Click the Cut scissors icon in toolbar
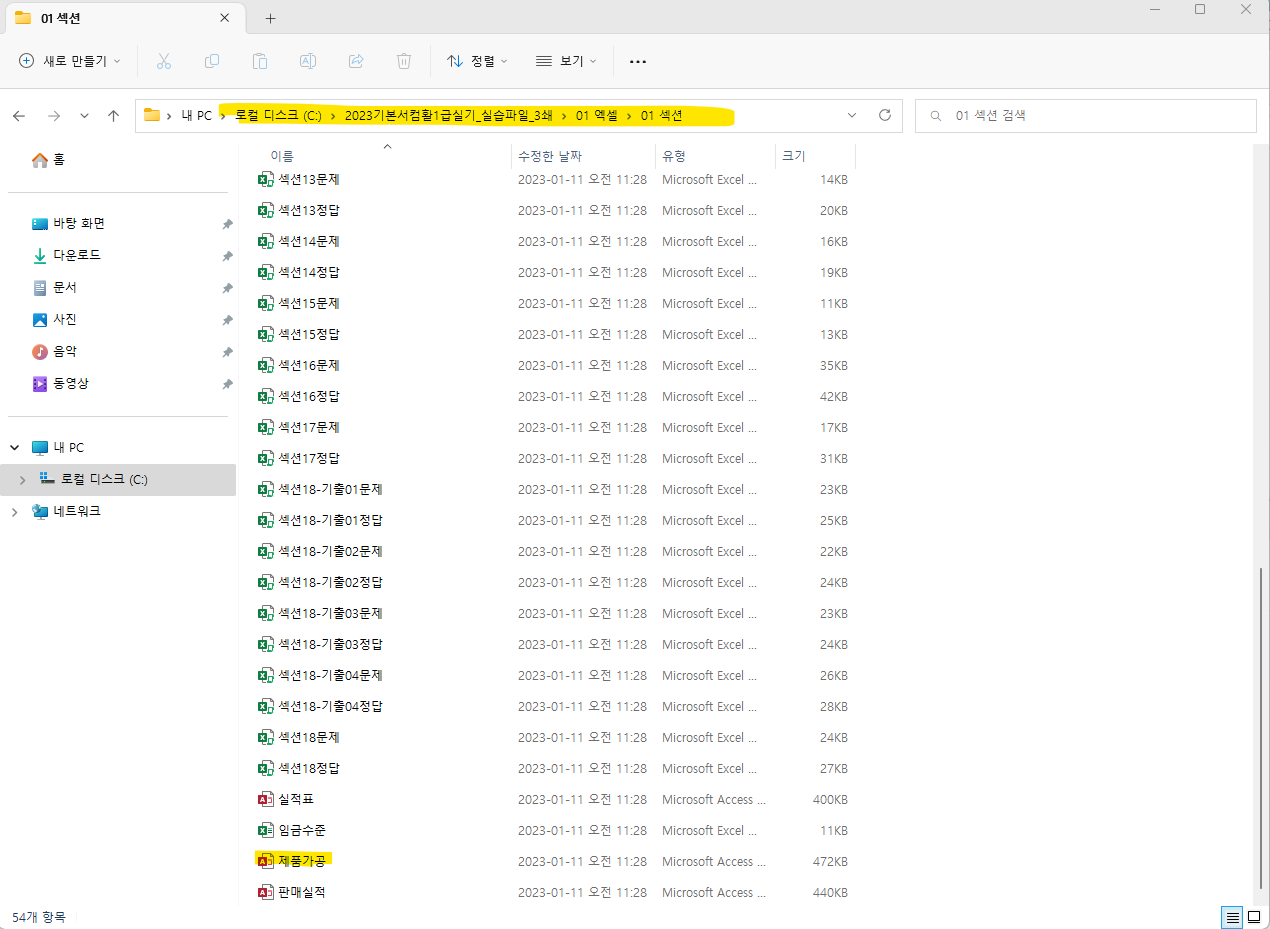This screenshot has height=929, width=1270. pos(164,61)
